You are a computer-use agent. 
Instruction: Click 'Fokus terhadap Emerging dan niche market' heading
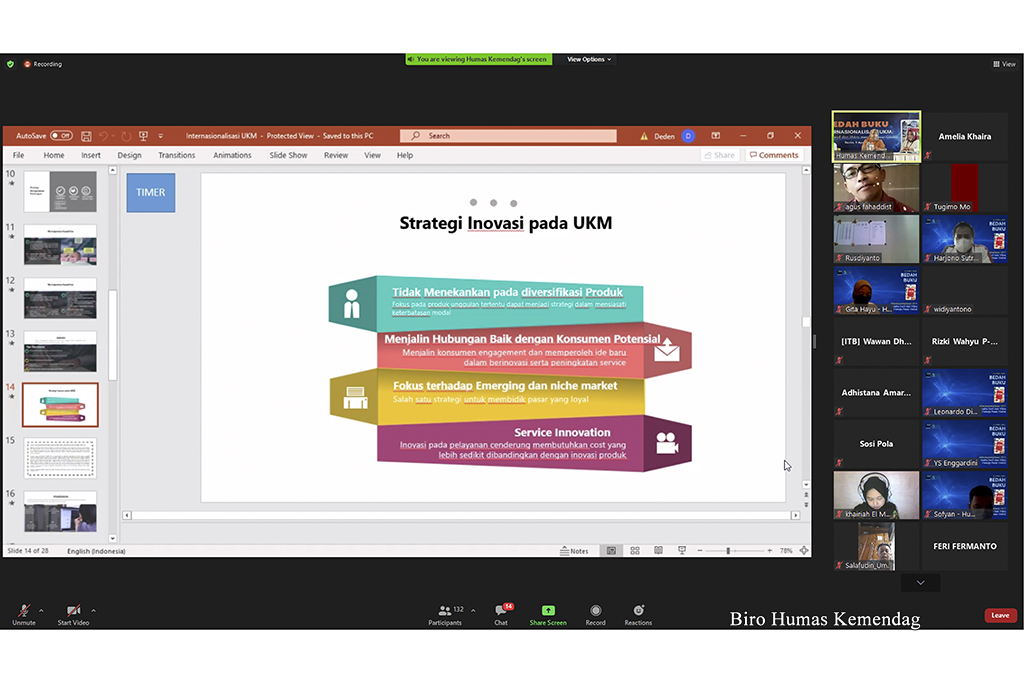coord(505,385)
